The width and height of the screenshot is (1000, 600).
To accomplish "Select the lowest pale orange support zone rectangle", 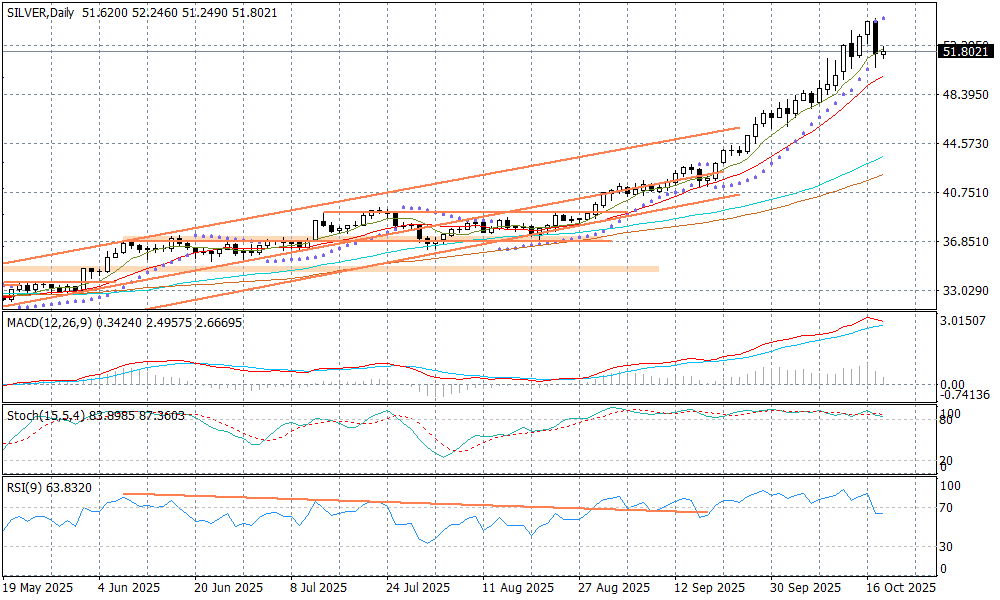I will click(330, 269).
